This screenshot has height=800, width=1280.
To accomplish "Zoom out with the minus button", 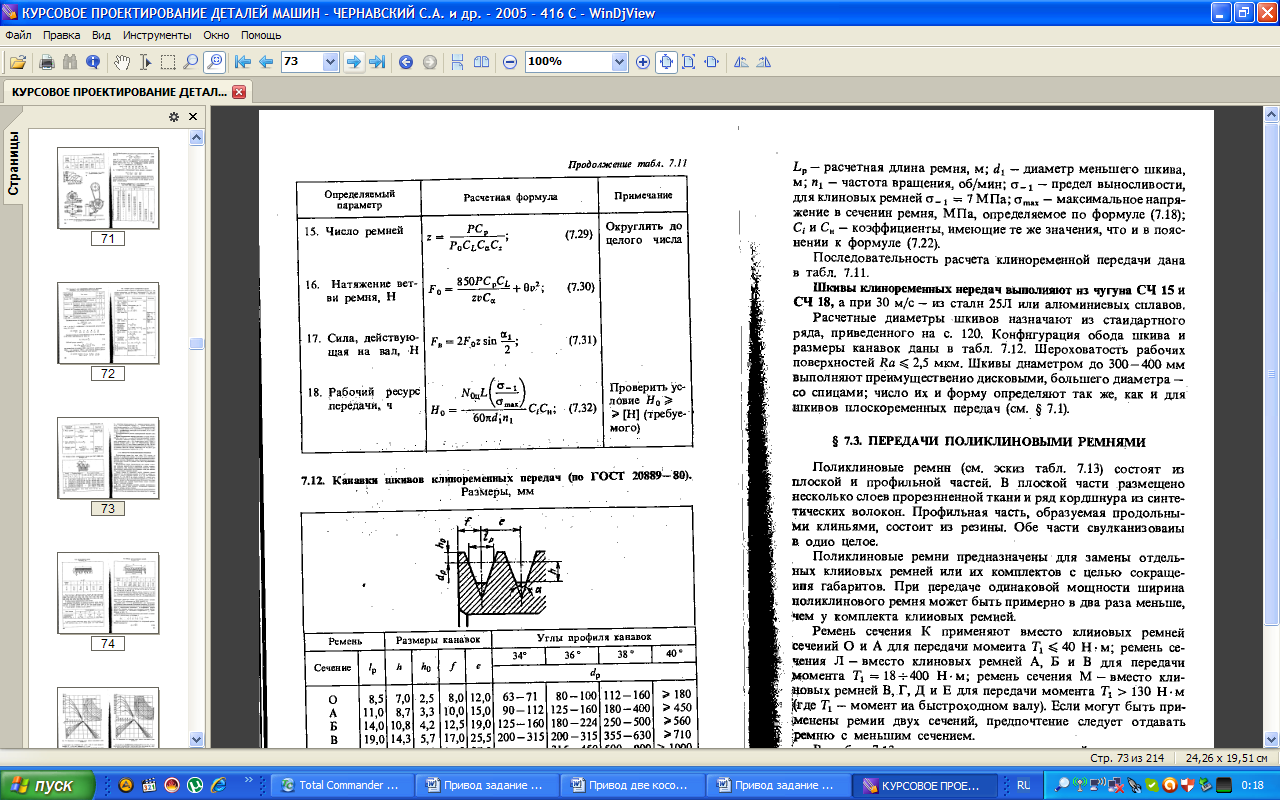I will tap(510, 62).
